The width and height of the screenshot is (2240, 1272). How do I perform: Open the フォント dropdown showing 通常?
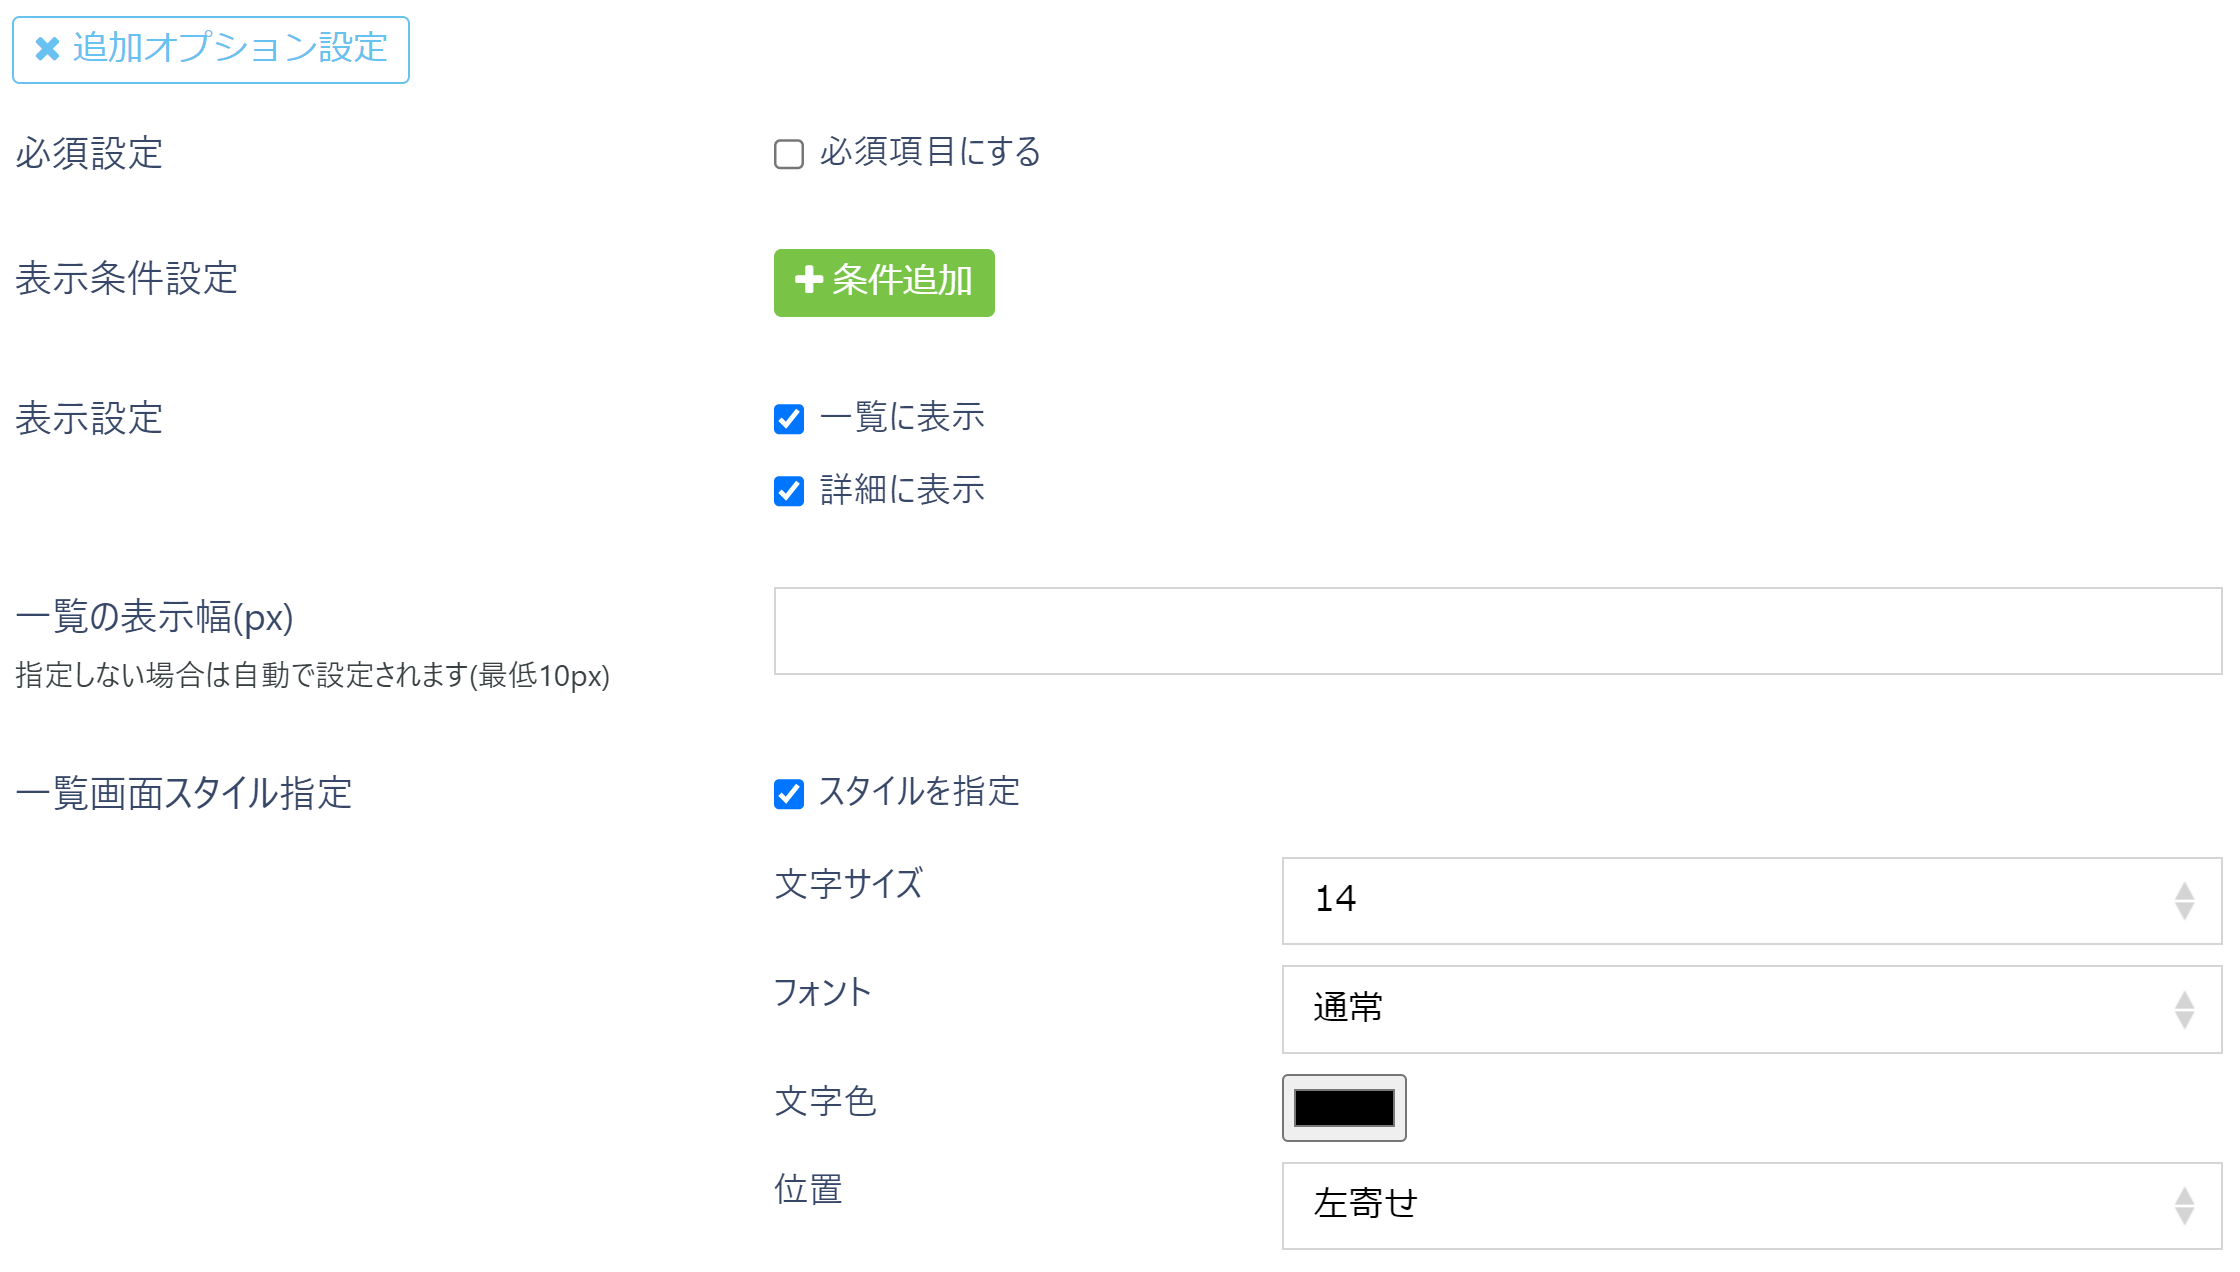click(1750, 1009)
